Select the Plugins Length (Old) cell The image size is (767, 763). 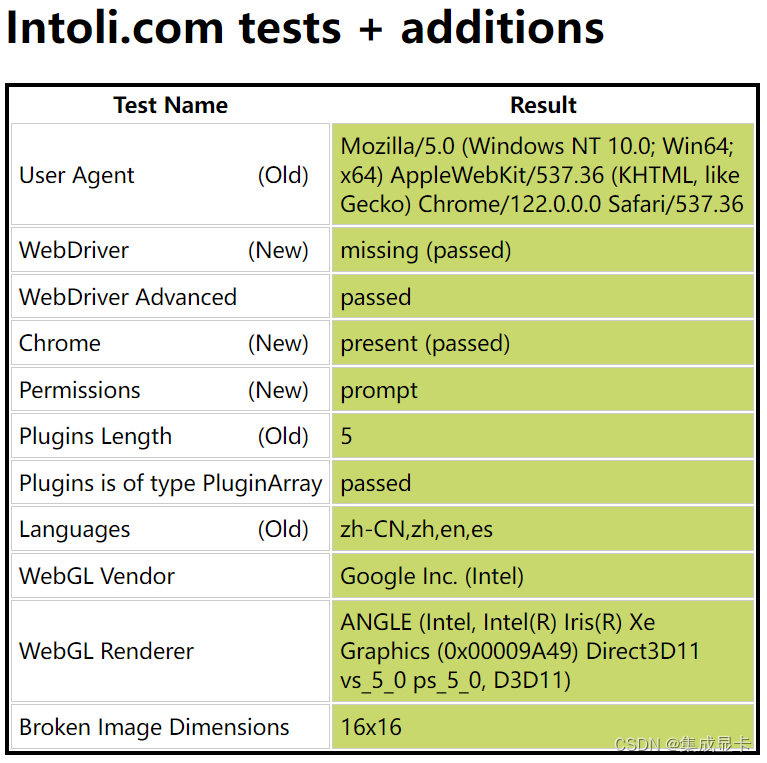click(x=171, y=436)
